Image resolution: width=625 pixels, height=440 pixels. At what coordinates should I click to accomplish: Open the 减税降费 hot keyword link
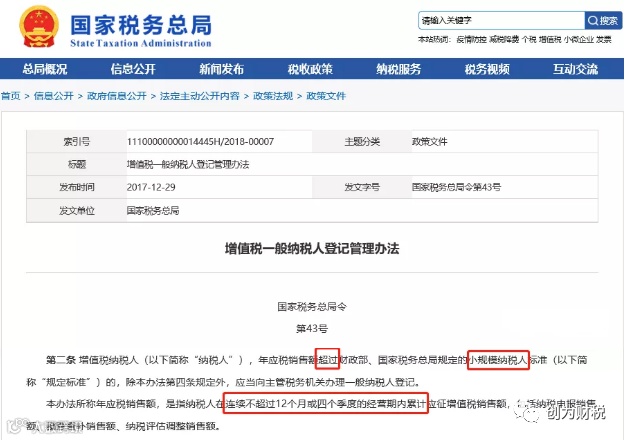coord(504,39)
